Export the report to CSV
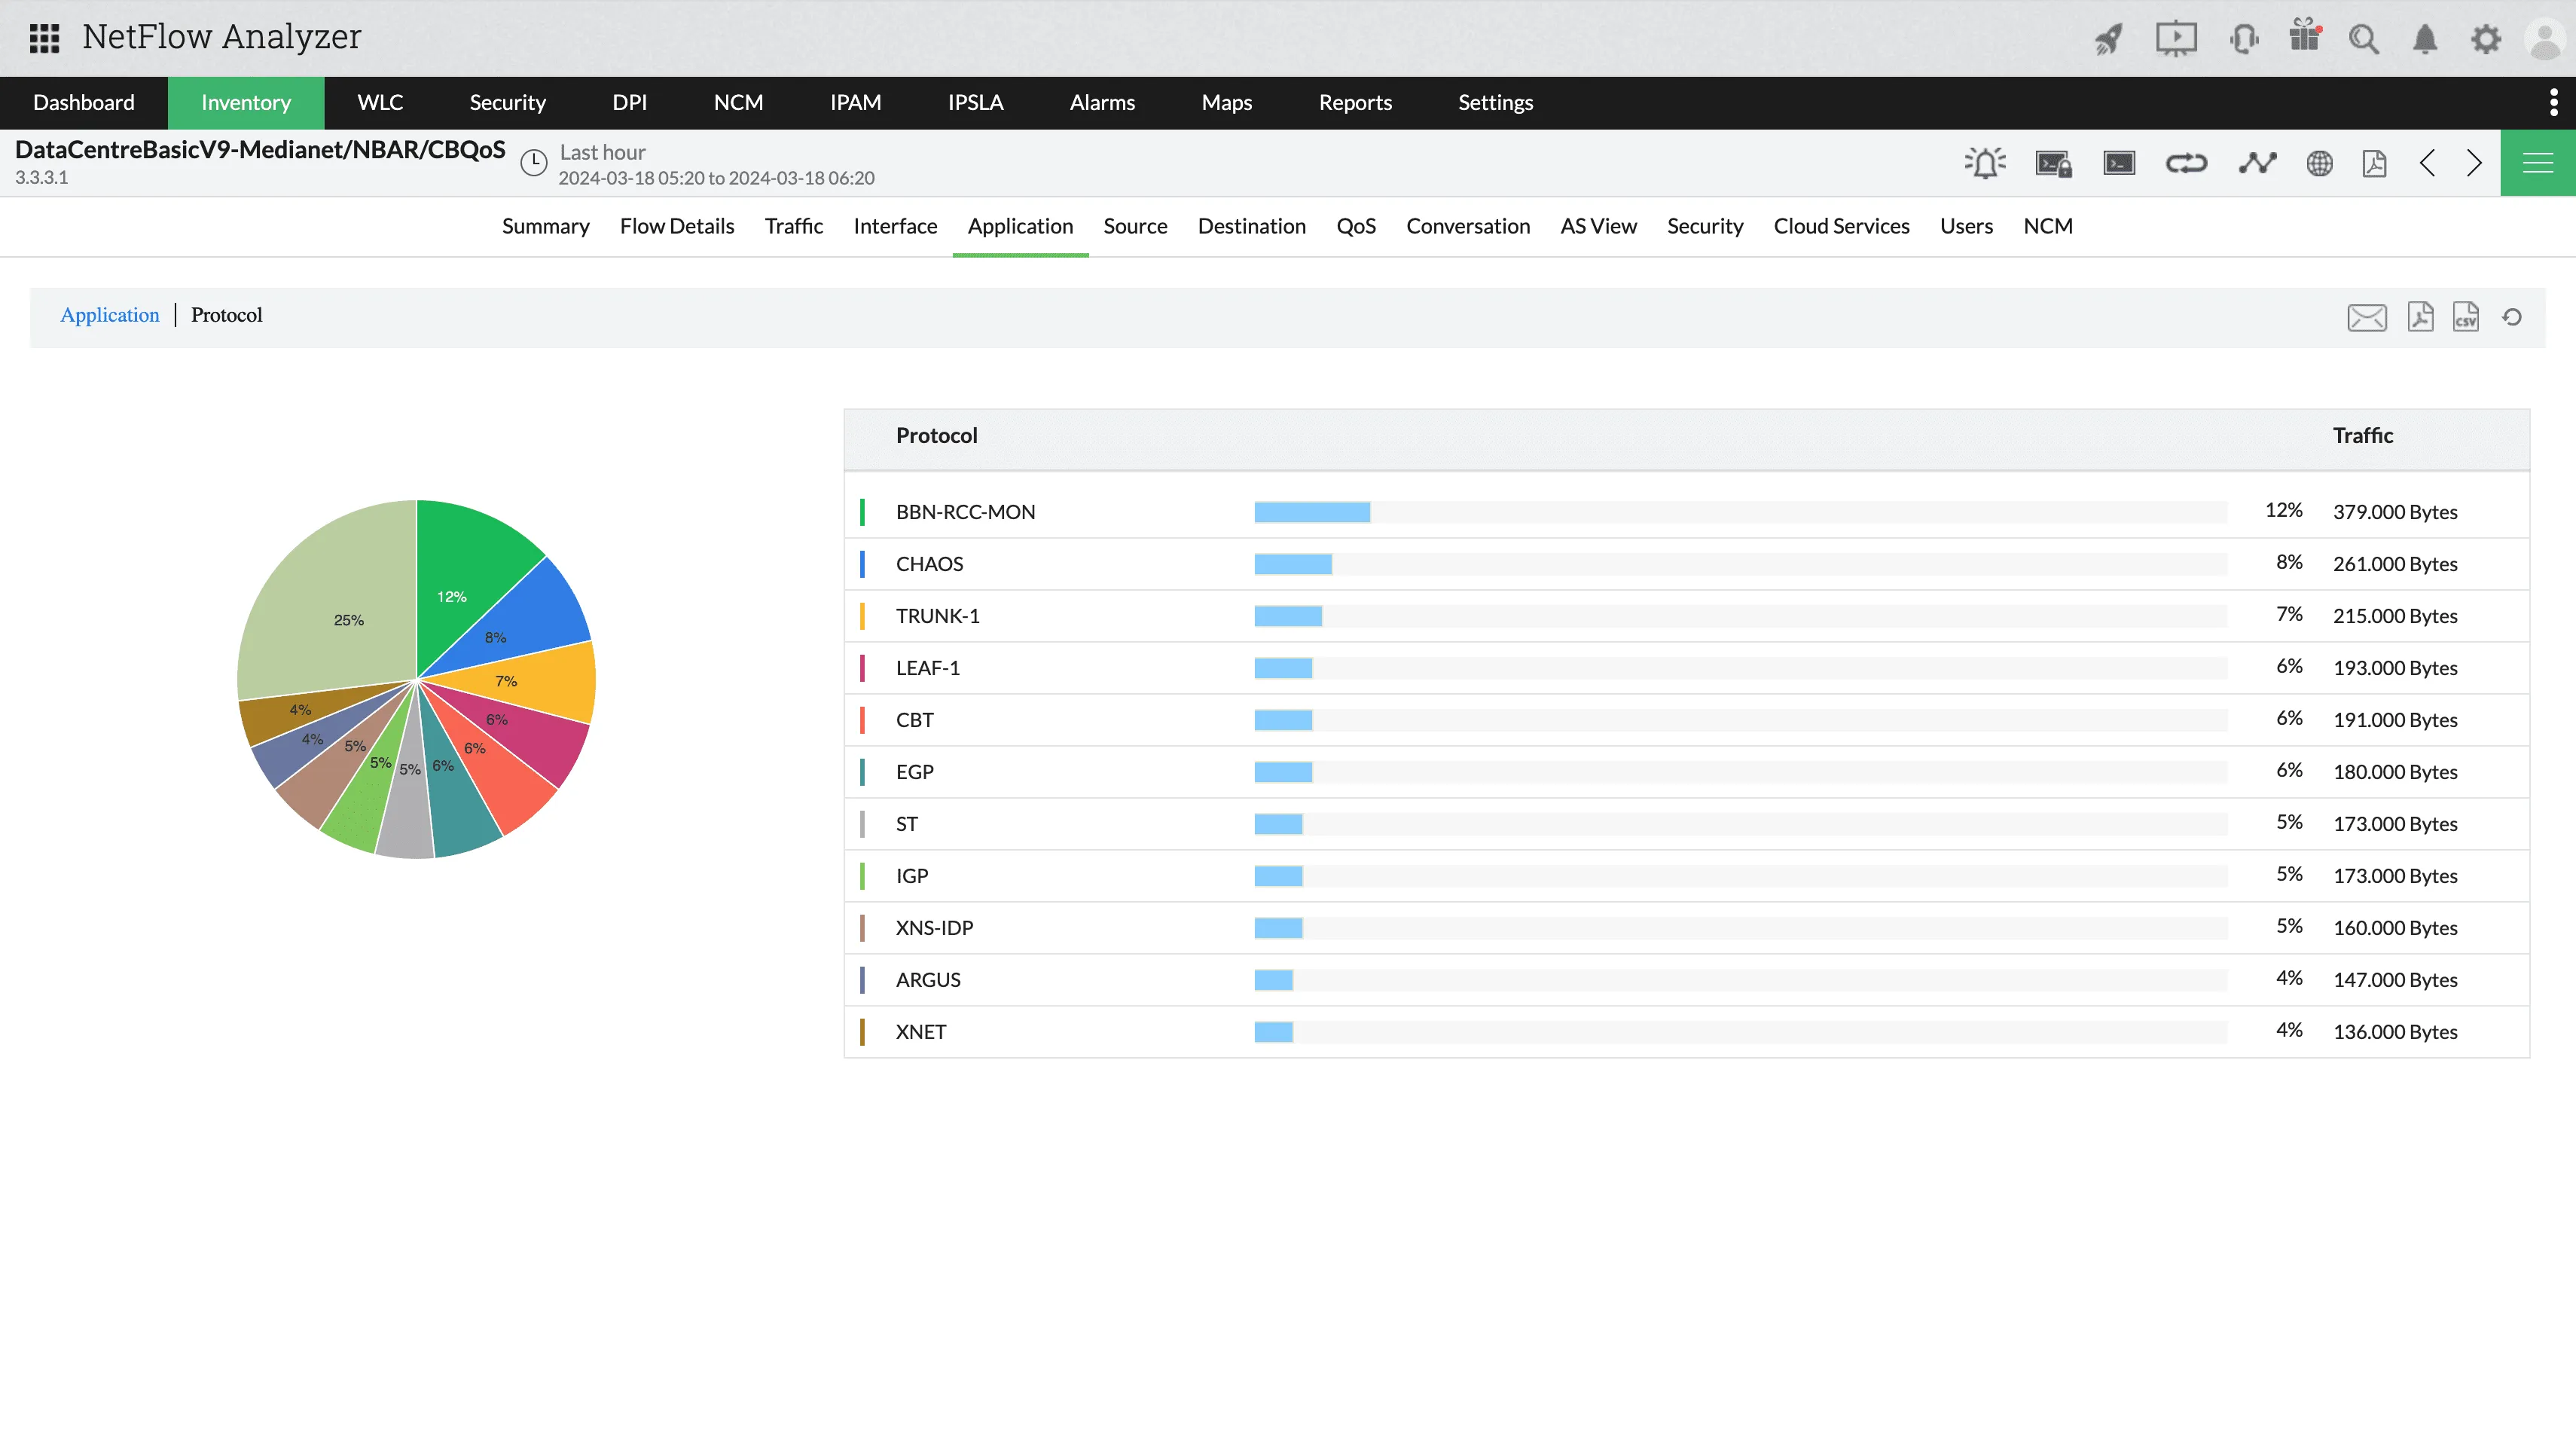This screenshot has width=2576, height=1430. [x=2466, y=317]
